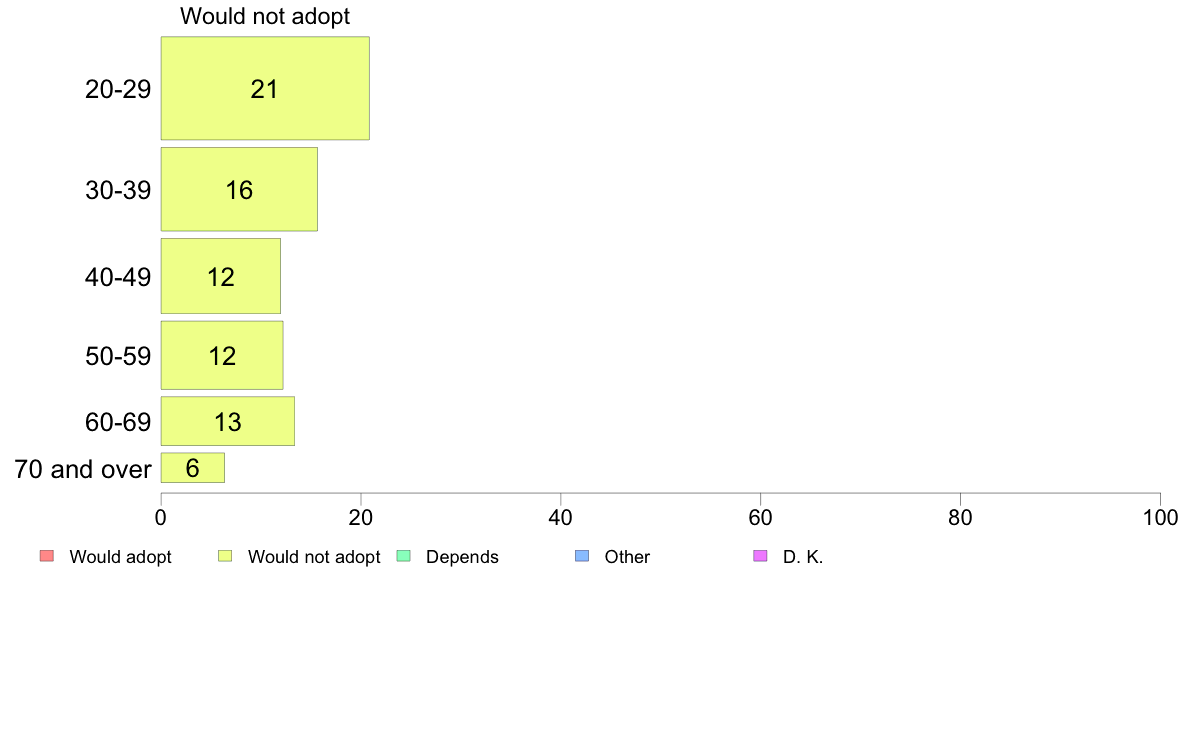Image resolution: width=1188 pixels, height=736 pixels.
Task: Click the '20-29' age group label
Action: [118, 89]
